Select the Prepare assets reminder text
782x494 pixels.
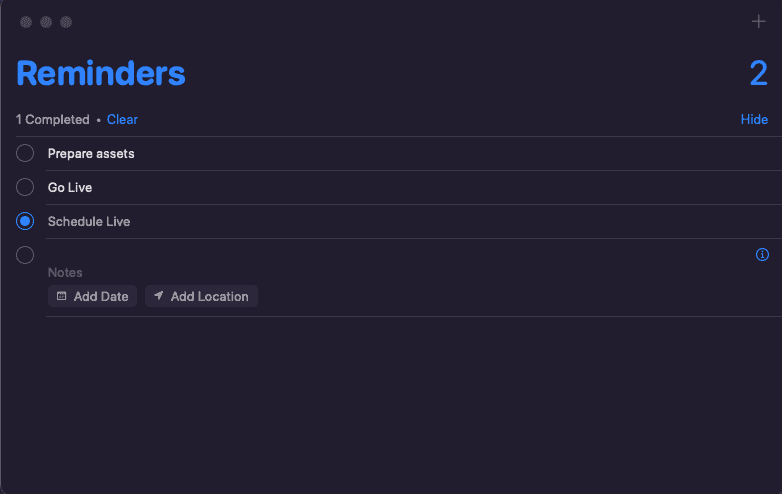91,153
